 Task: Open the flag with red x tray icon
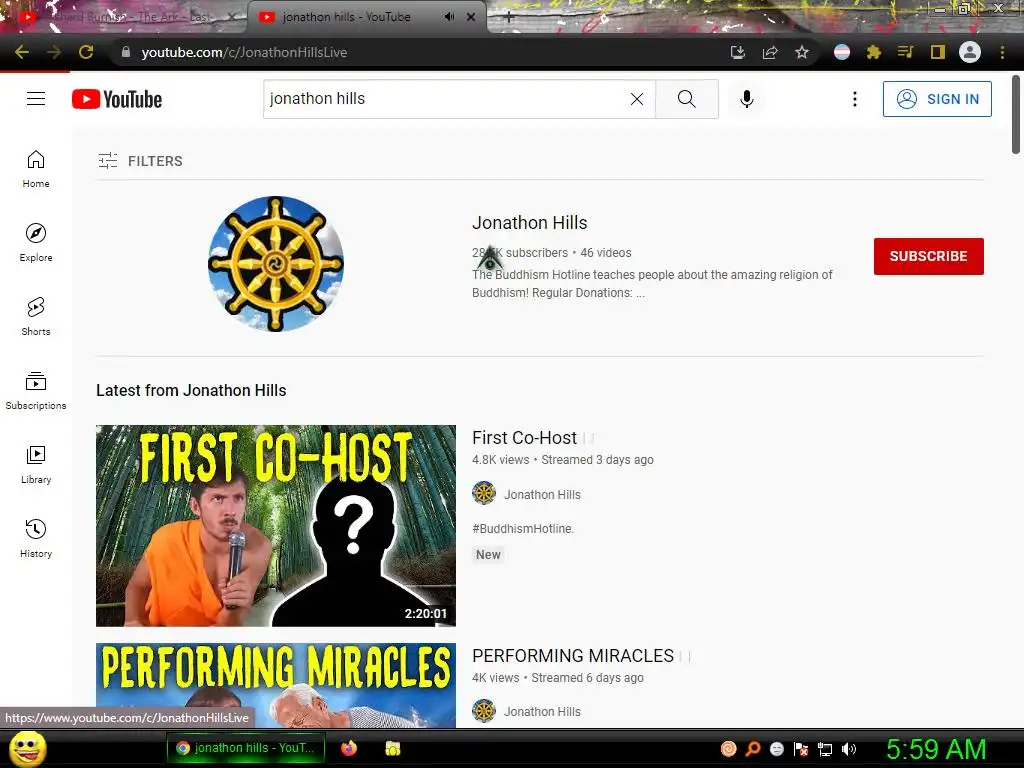[801, 749]
